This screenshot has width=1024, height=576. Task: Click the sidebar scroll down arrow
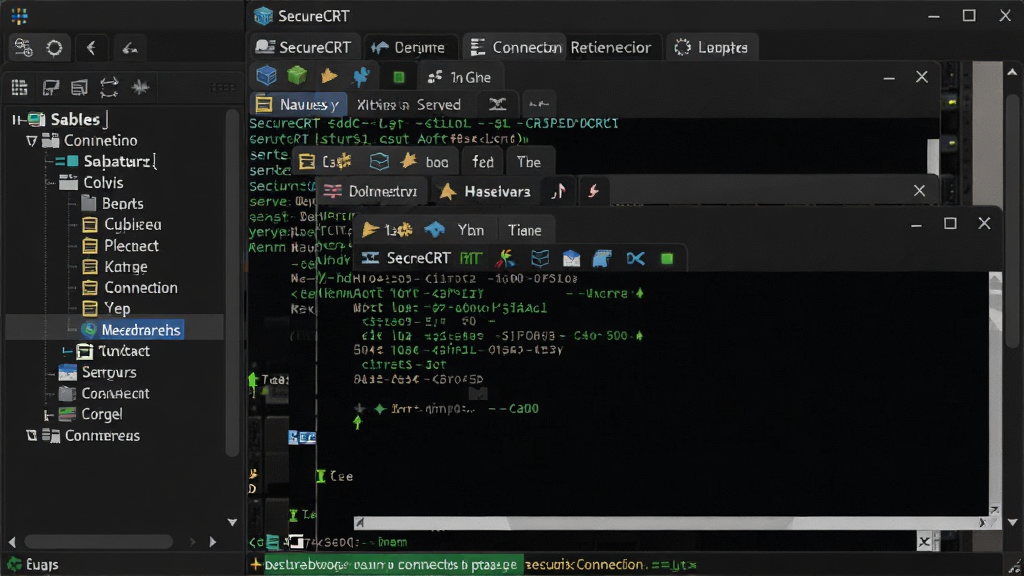click(x=232, y=522)
